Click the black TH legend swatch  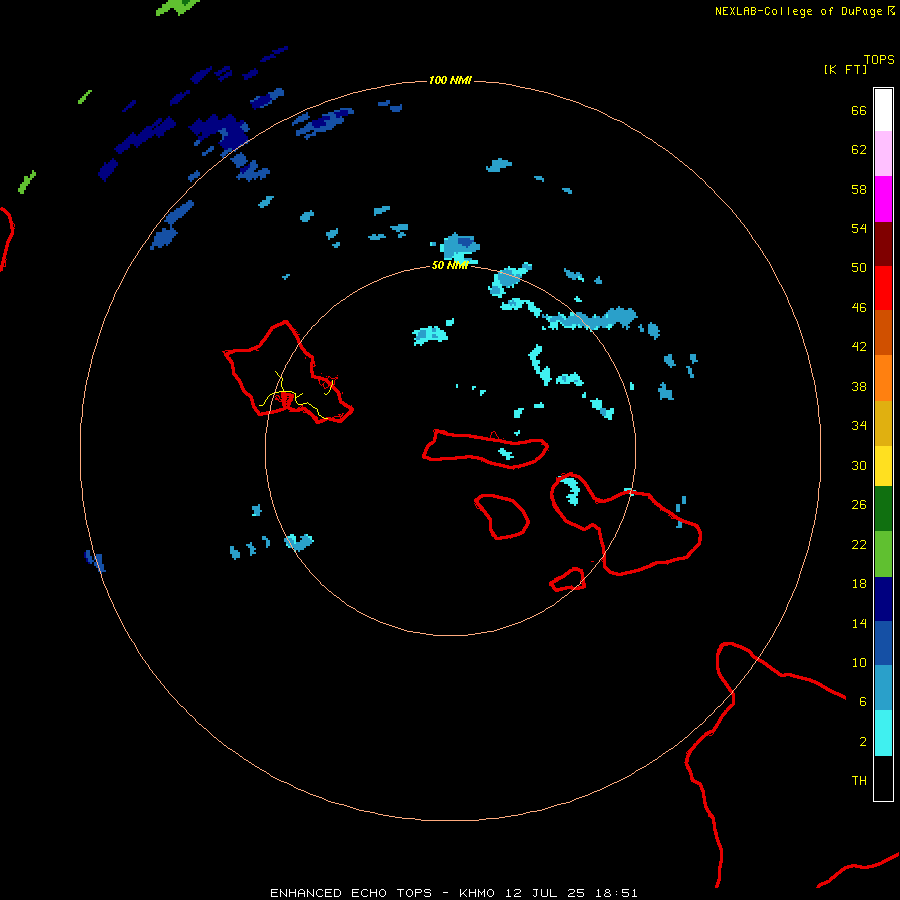[883, 778]
